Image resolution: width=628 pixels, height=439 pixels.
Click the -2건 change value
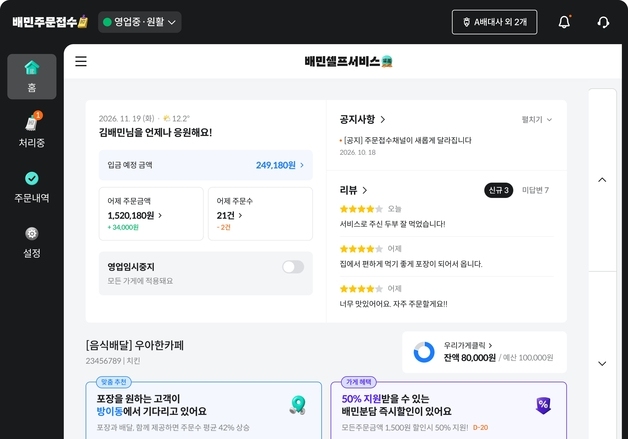click(223, 227)
